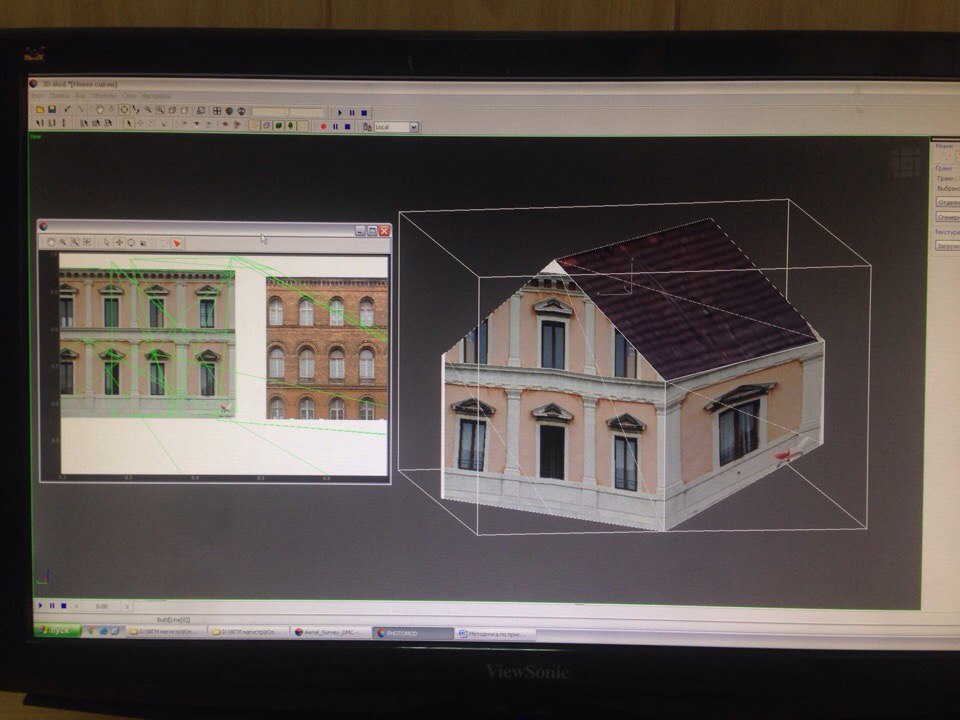This screenshot has height=720, width=960.
Task: Select the rotate circle tool in the texture window
Action: (131, 242)
